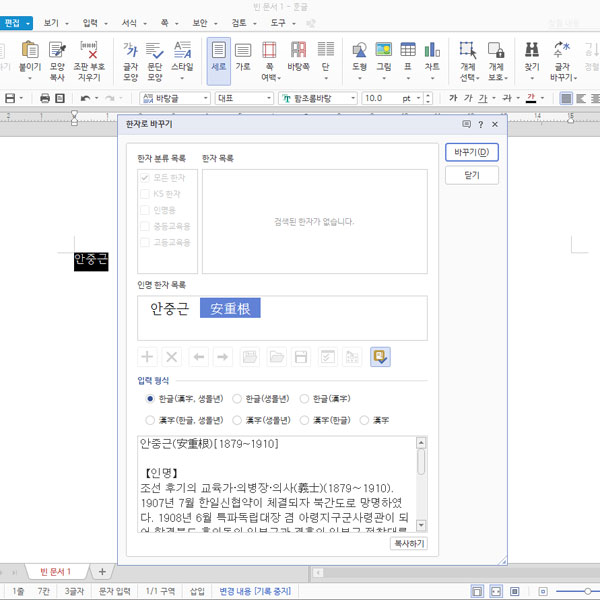
Task: Click the print icon in the toolbar
Action: click(x=45, y=98)
